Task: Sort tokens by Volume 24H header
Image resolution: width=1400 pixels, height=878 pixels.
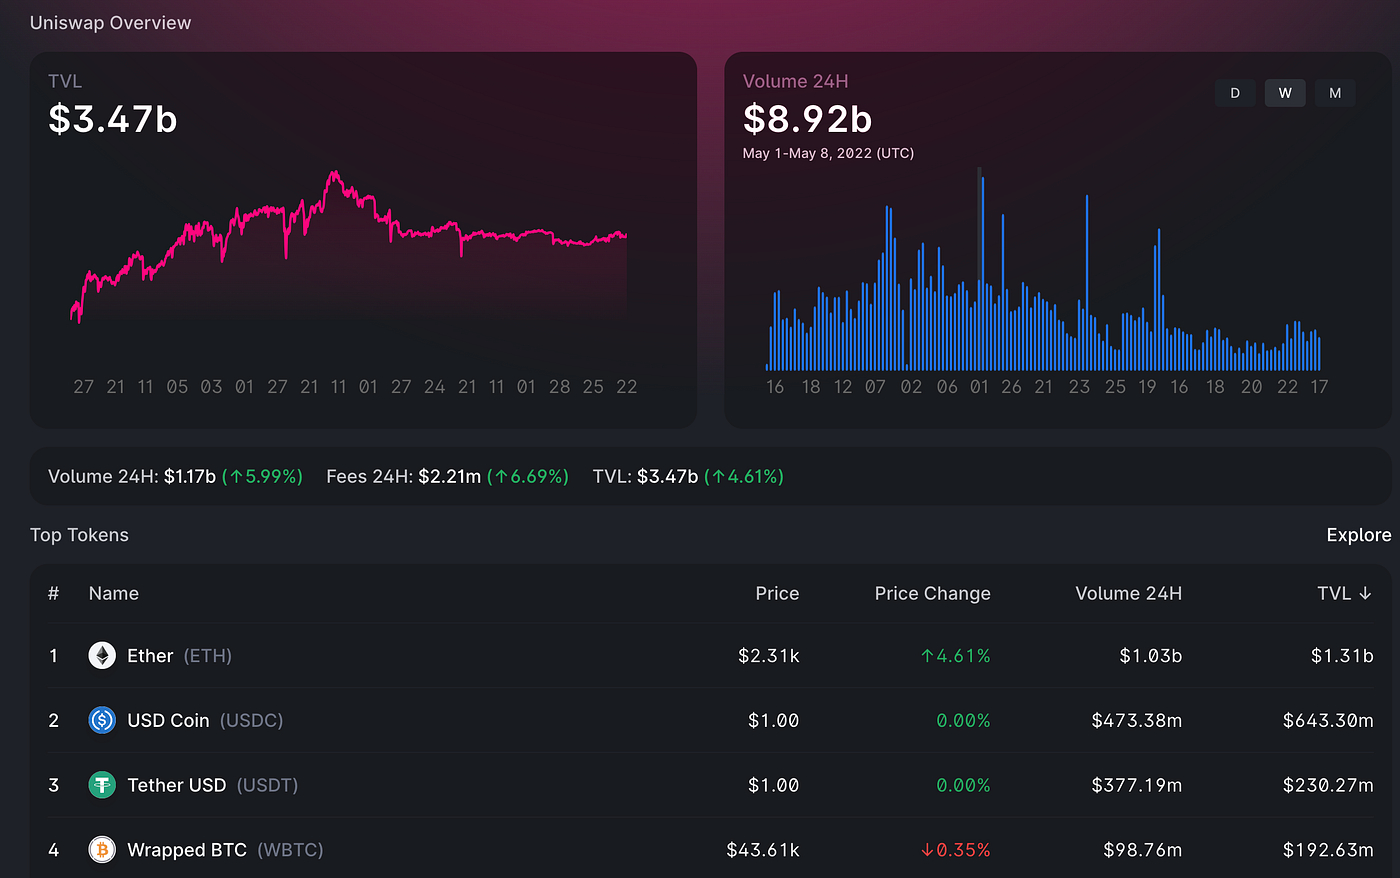Action: coord(1128,594)
